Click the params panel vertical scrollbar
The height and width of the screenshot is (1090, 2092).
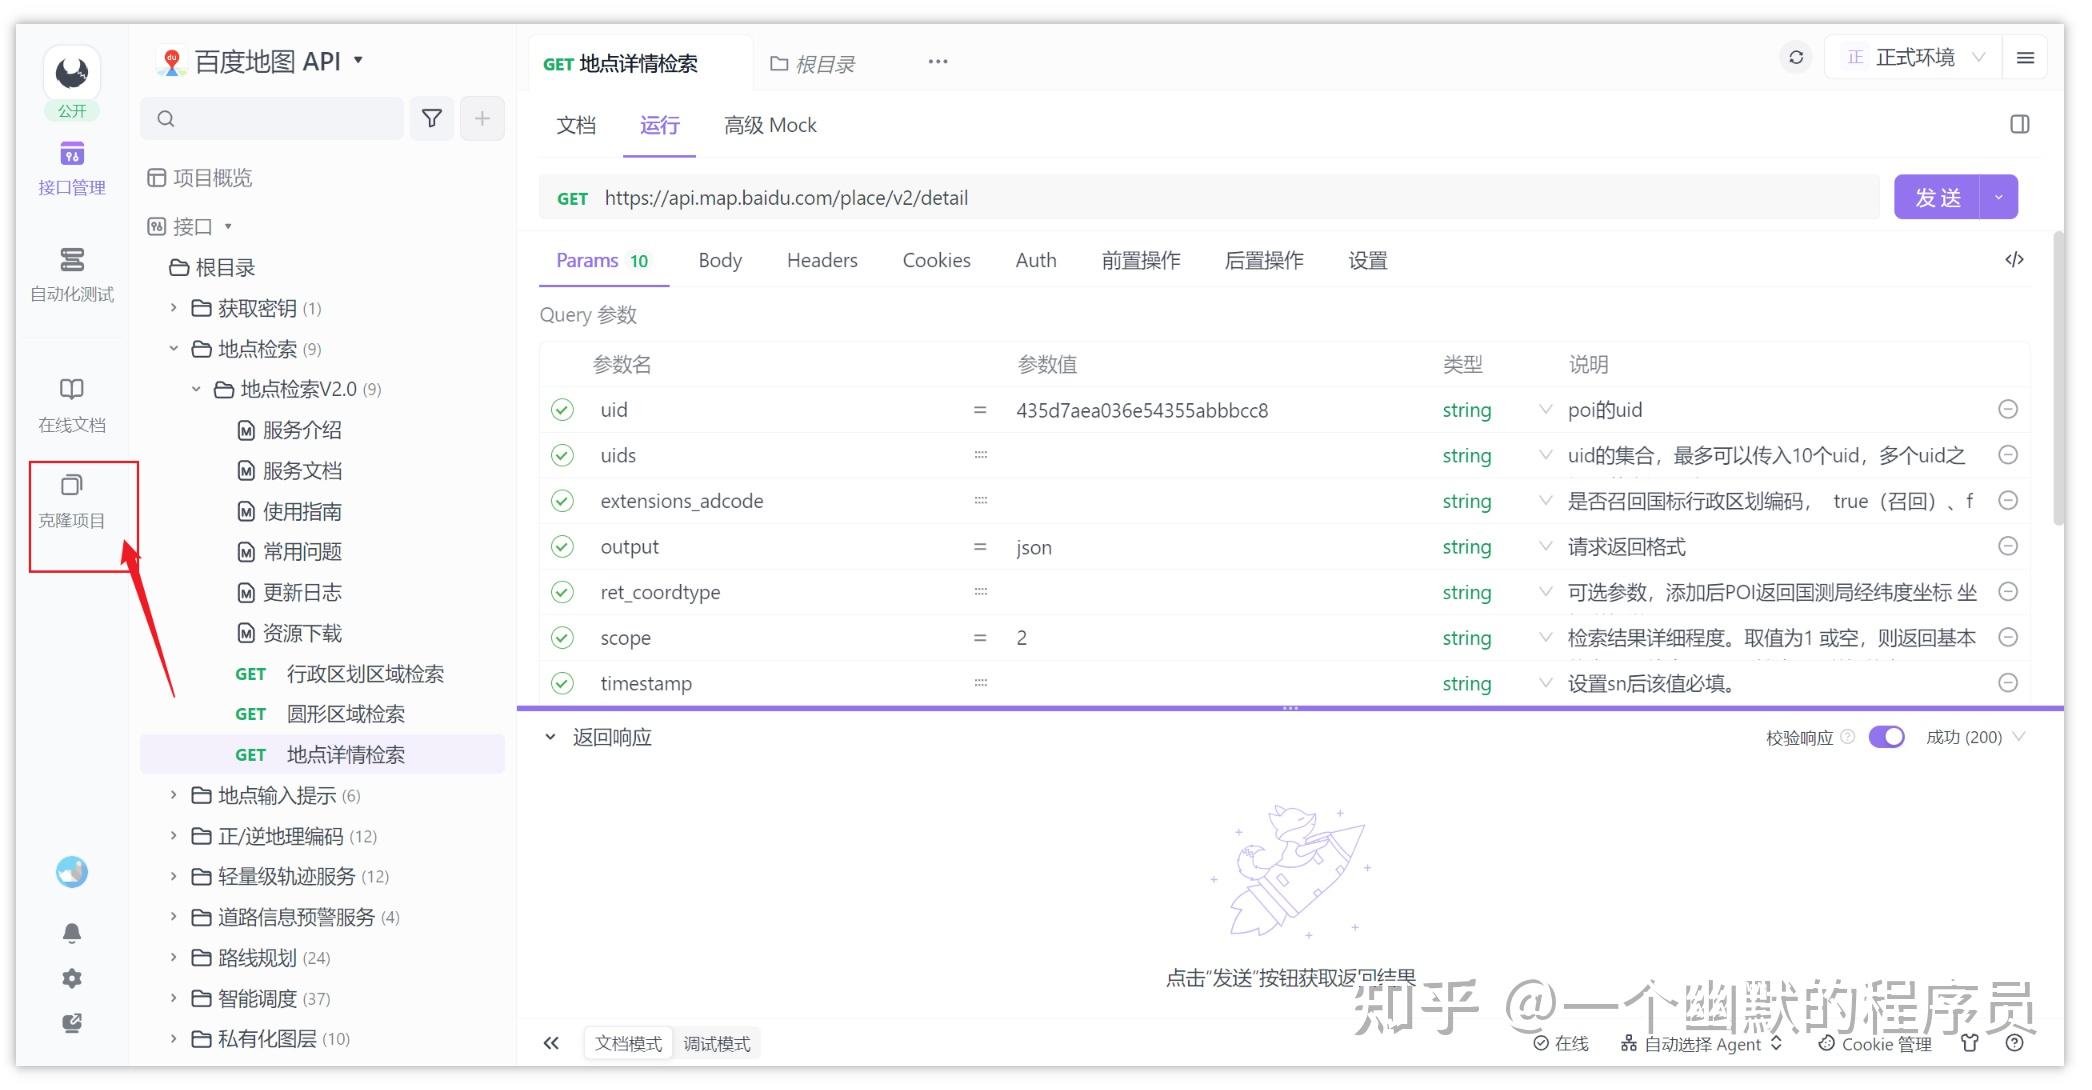pyautogui.click(x=2057, y=378)
